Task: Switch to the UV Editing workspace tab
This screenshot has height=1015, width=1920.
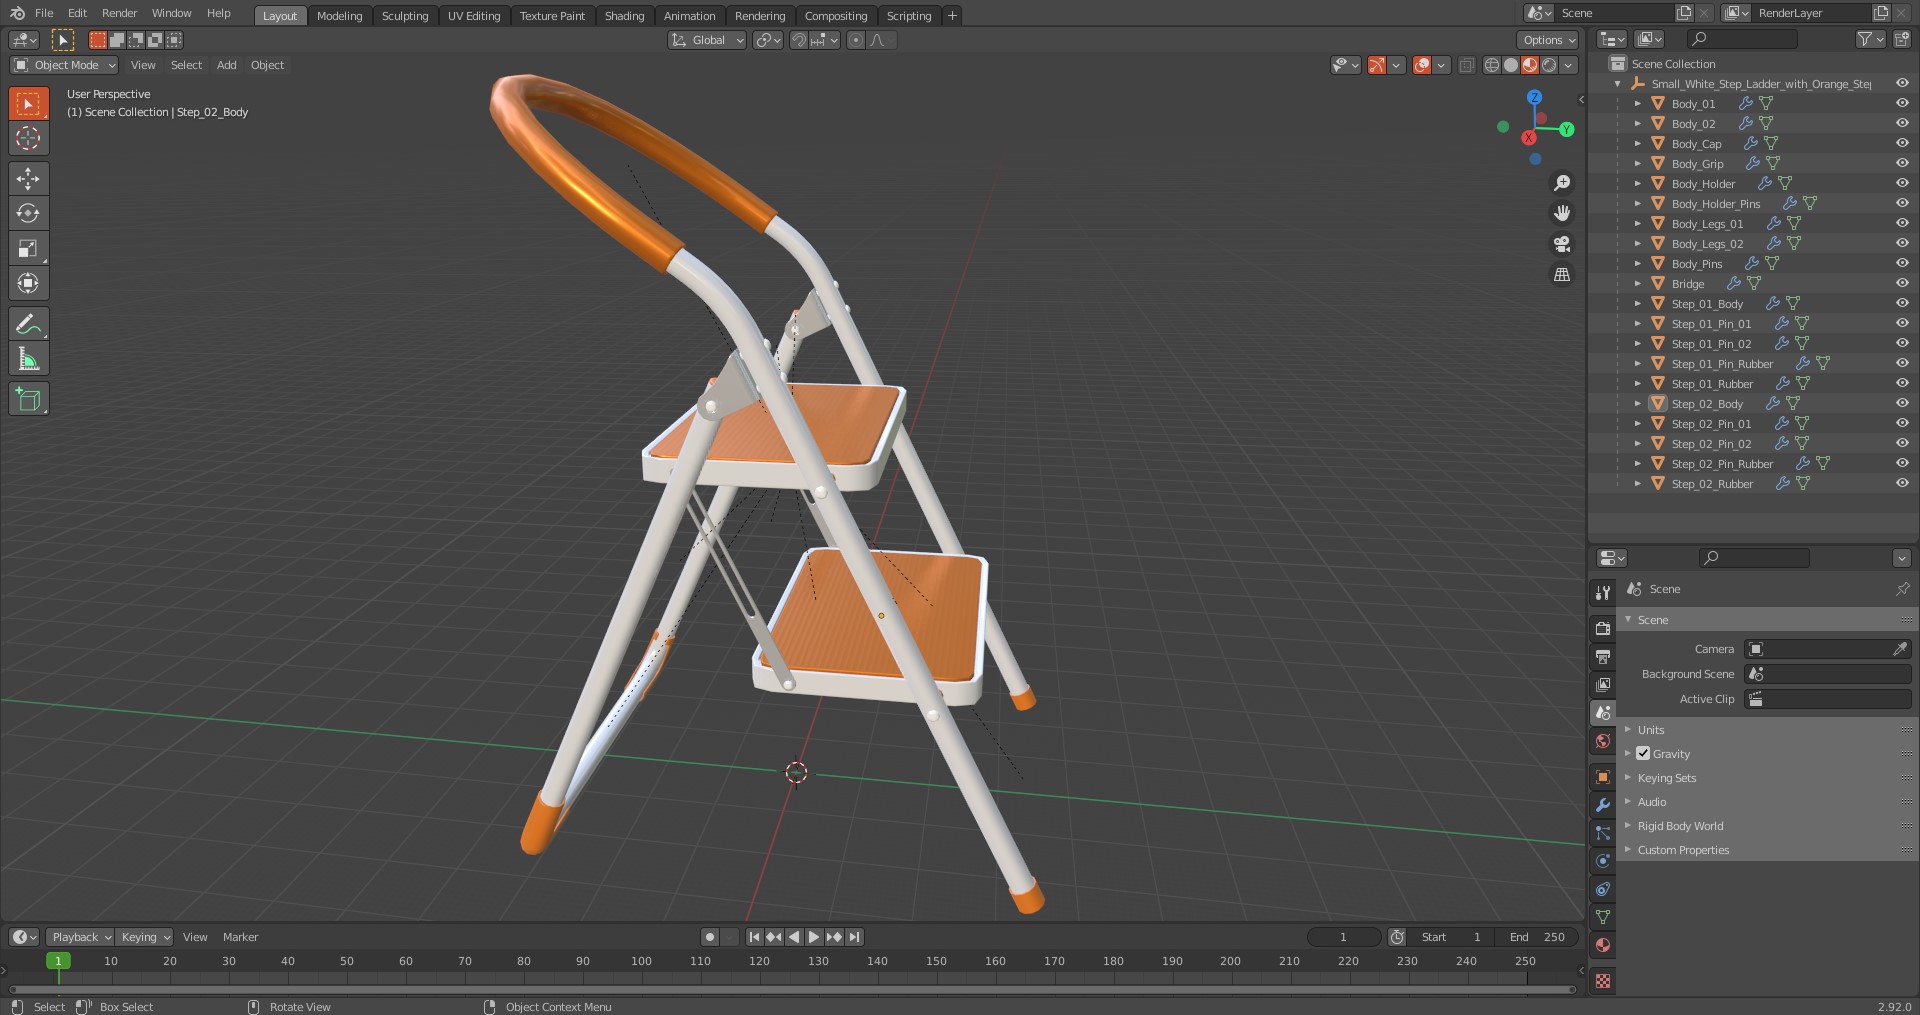Action: pos(474,15)
